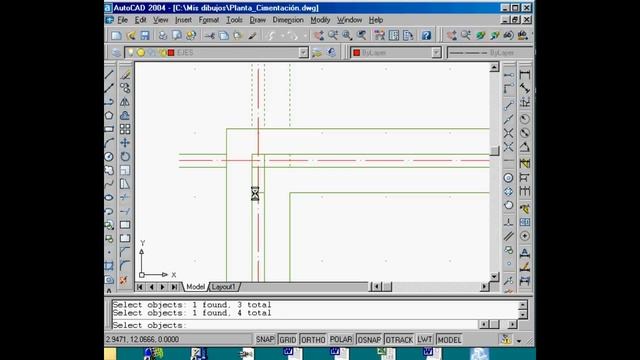Toggle LWT lineweight display
Viewport: 640px width, 360px height.
(424, 340)
